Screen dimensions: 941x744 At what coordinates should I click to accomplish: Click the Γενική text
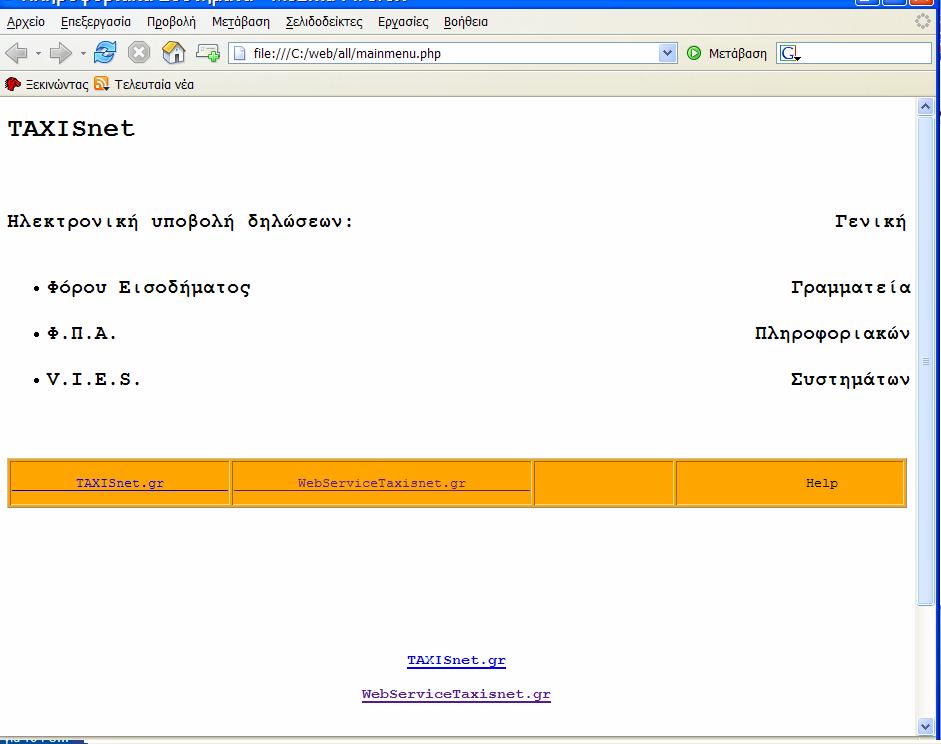[870, 222]
